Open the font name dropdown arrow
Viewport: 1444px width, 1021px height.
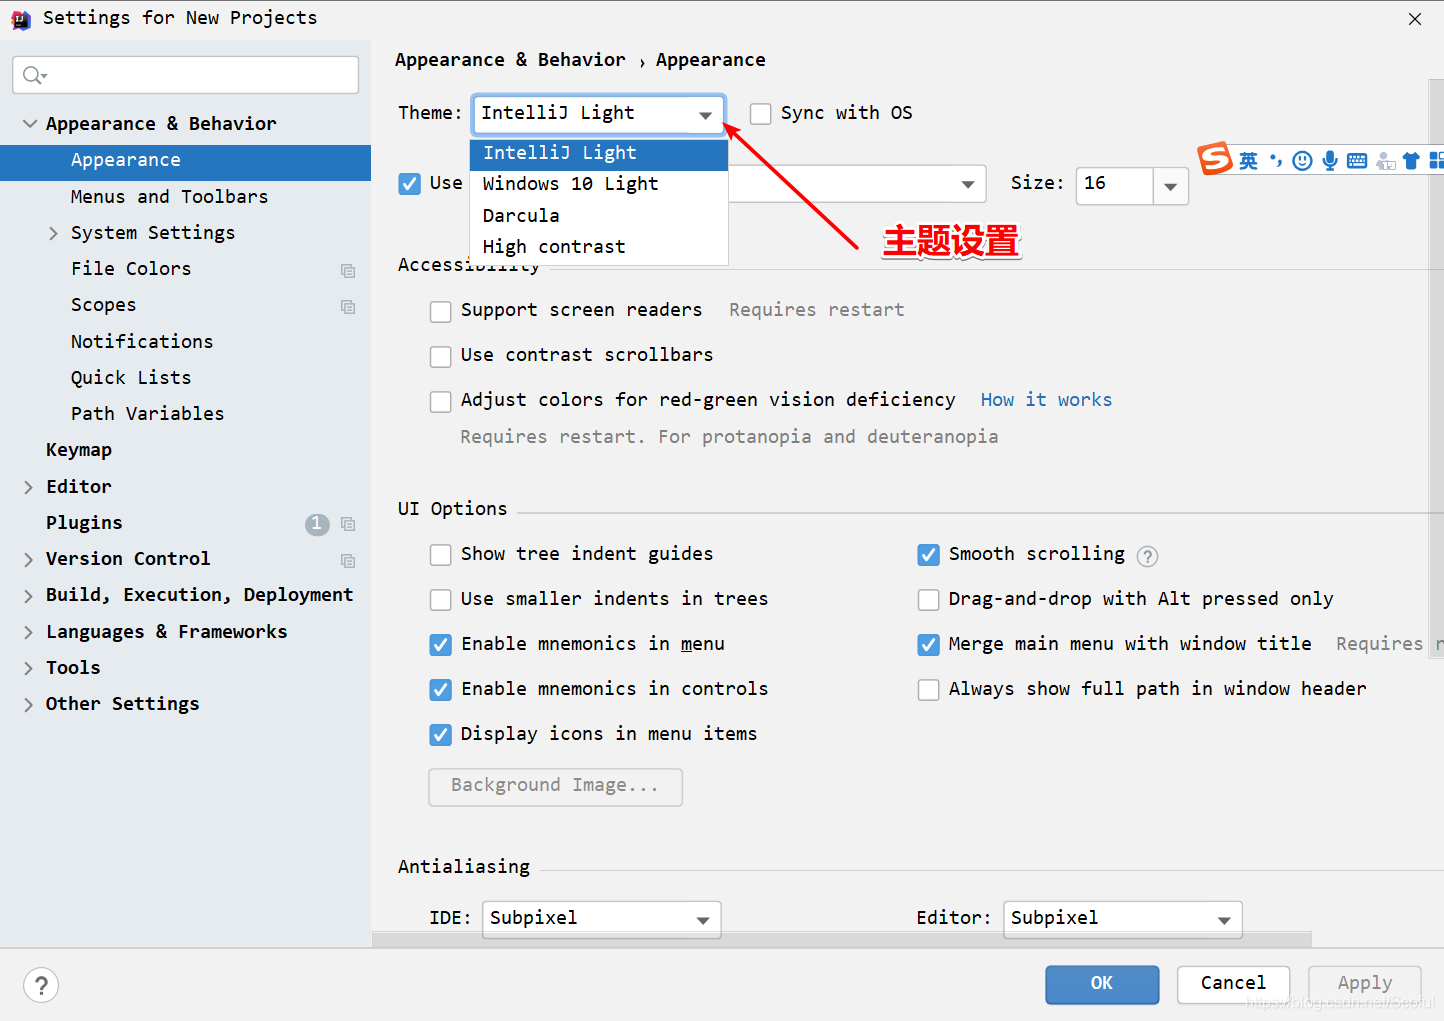[967, 184]
